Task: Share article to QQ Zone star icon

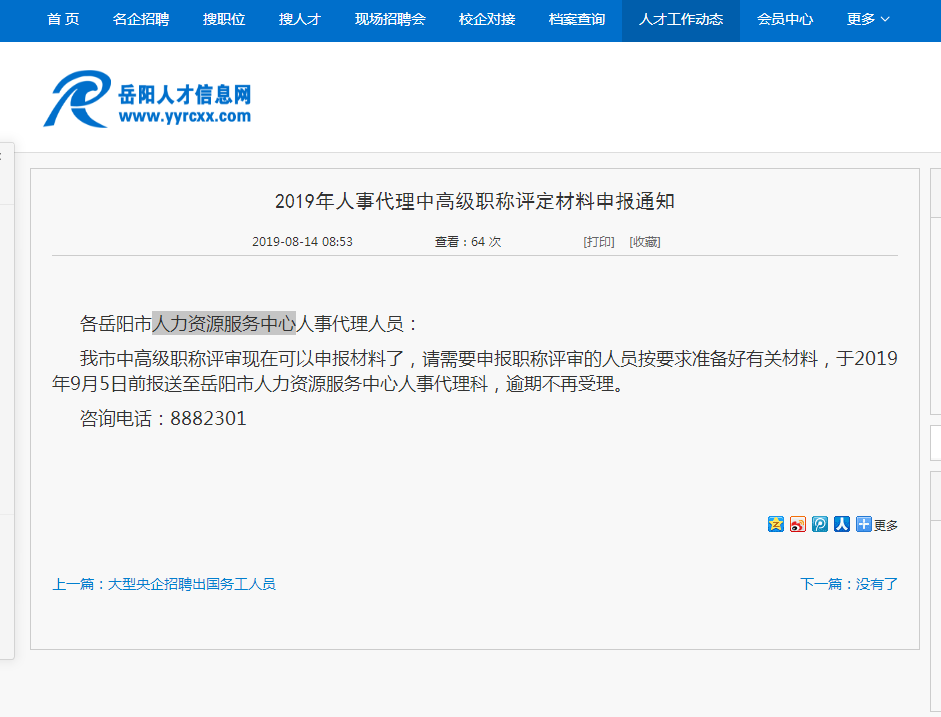Action: (776, 524)
